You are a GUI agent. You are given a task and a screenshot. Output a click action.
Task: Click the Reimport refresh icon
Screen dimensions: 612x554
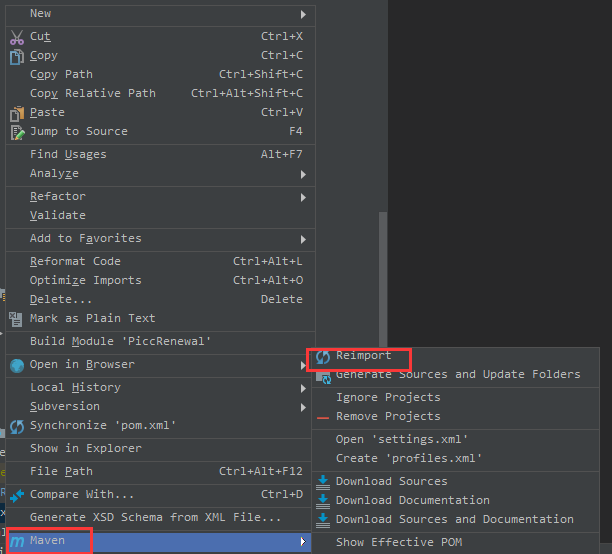(323, 357)
